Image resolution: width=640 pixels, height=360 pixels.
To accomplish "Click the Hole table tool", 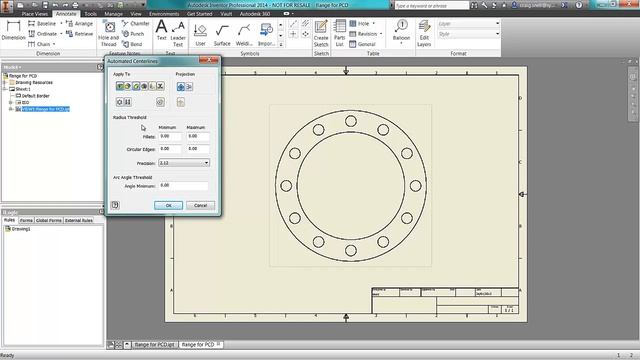I will pos(359,24).
